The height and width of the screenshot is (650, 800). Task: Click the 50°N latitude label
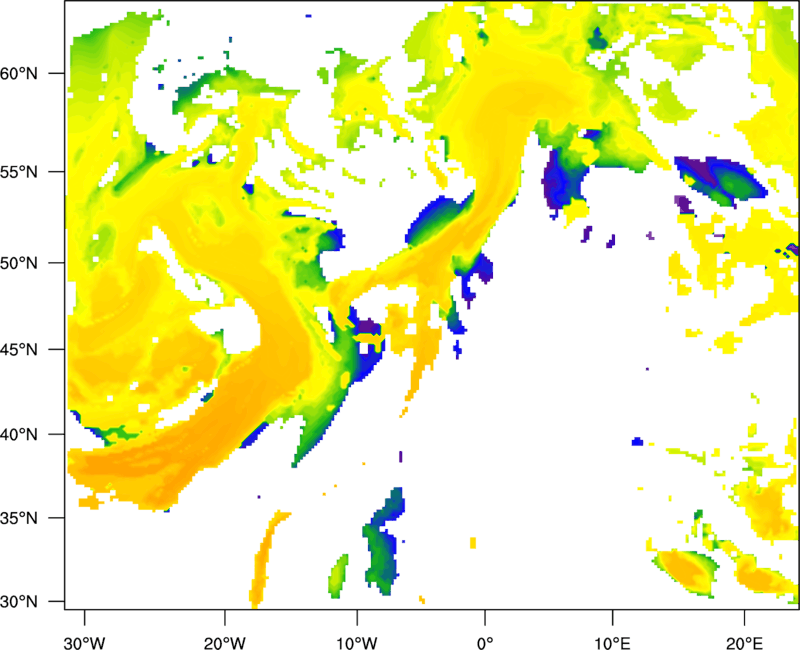[19, 264]
